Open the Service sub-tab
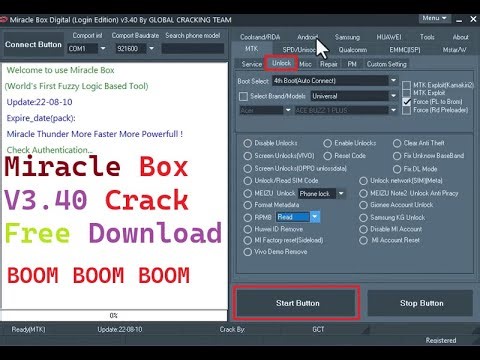480x360 pixels. [x=251, y=64]
